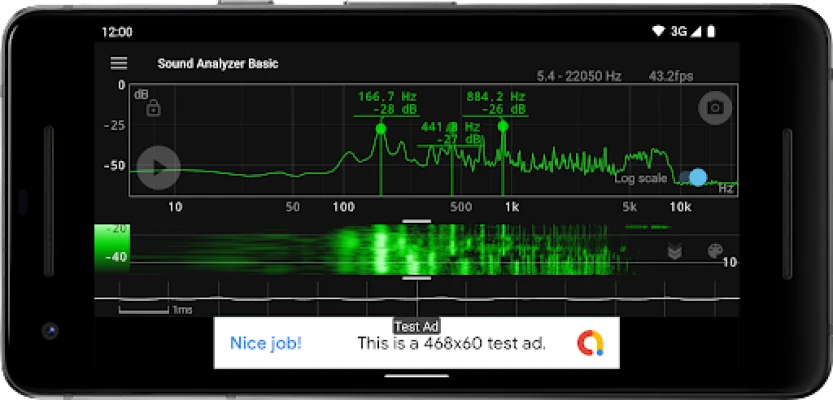Open the hamburger menu
The height and width of the screenshot is (400, 833).
tap(118, 63)
